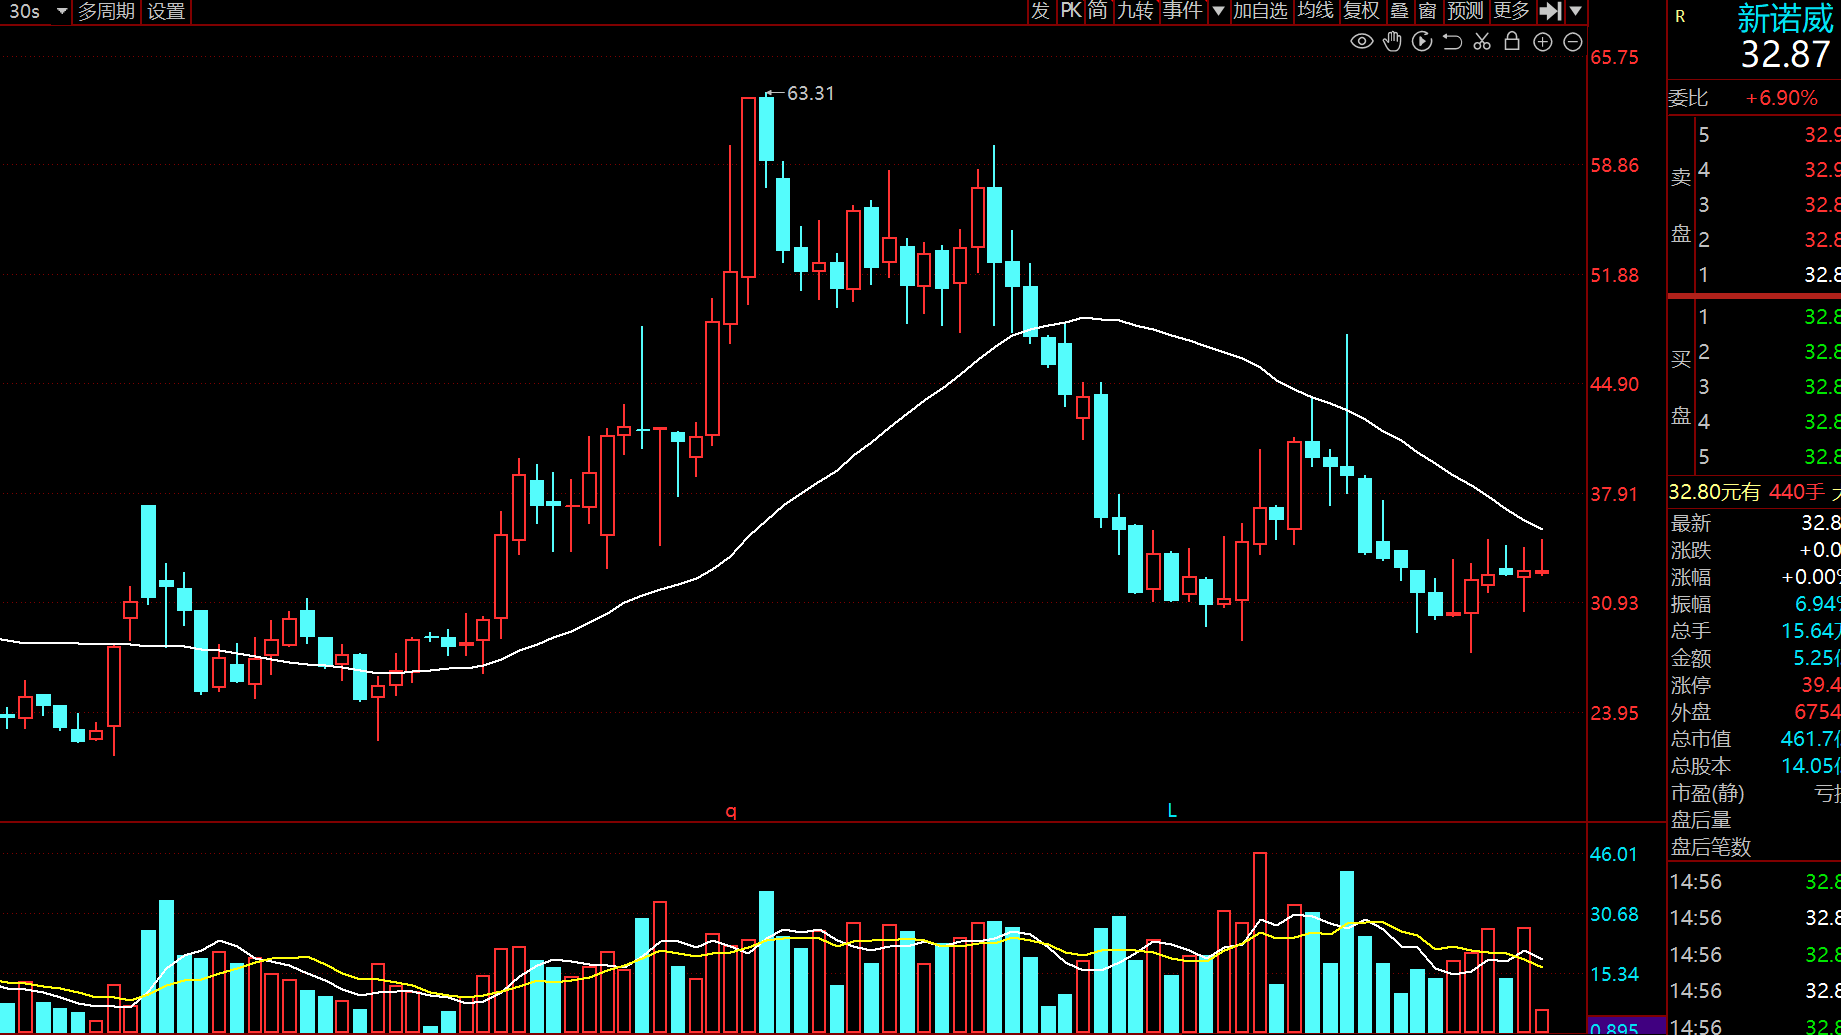Image resolution: width=1841 pixels, height=1035 pixels.
Task: Click the 63.31 high price marker
Action: coord(810,93)
